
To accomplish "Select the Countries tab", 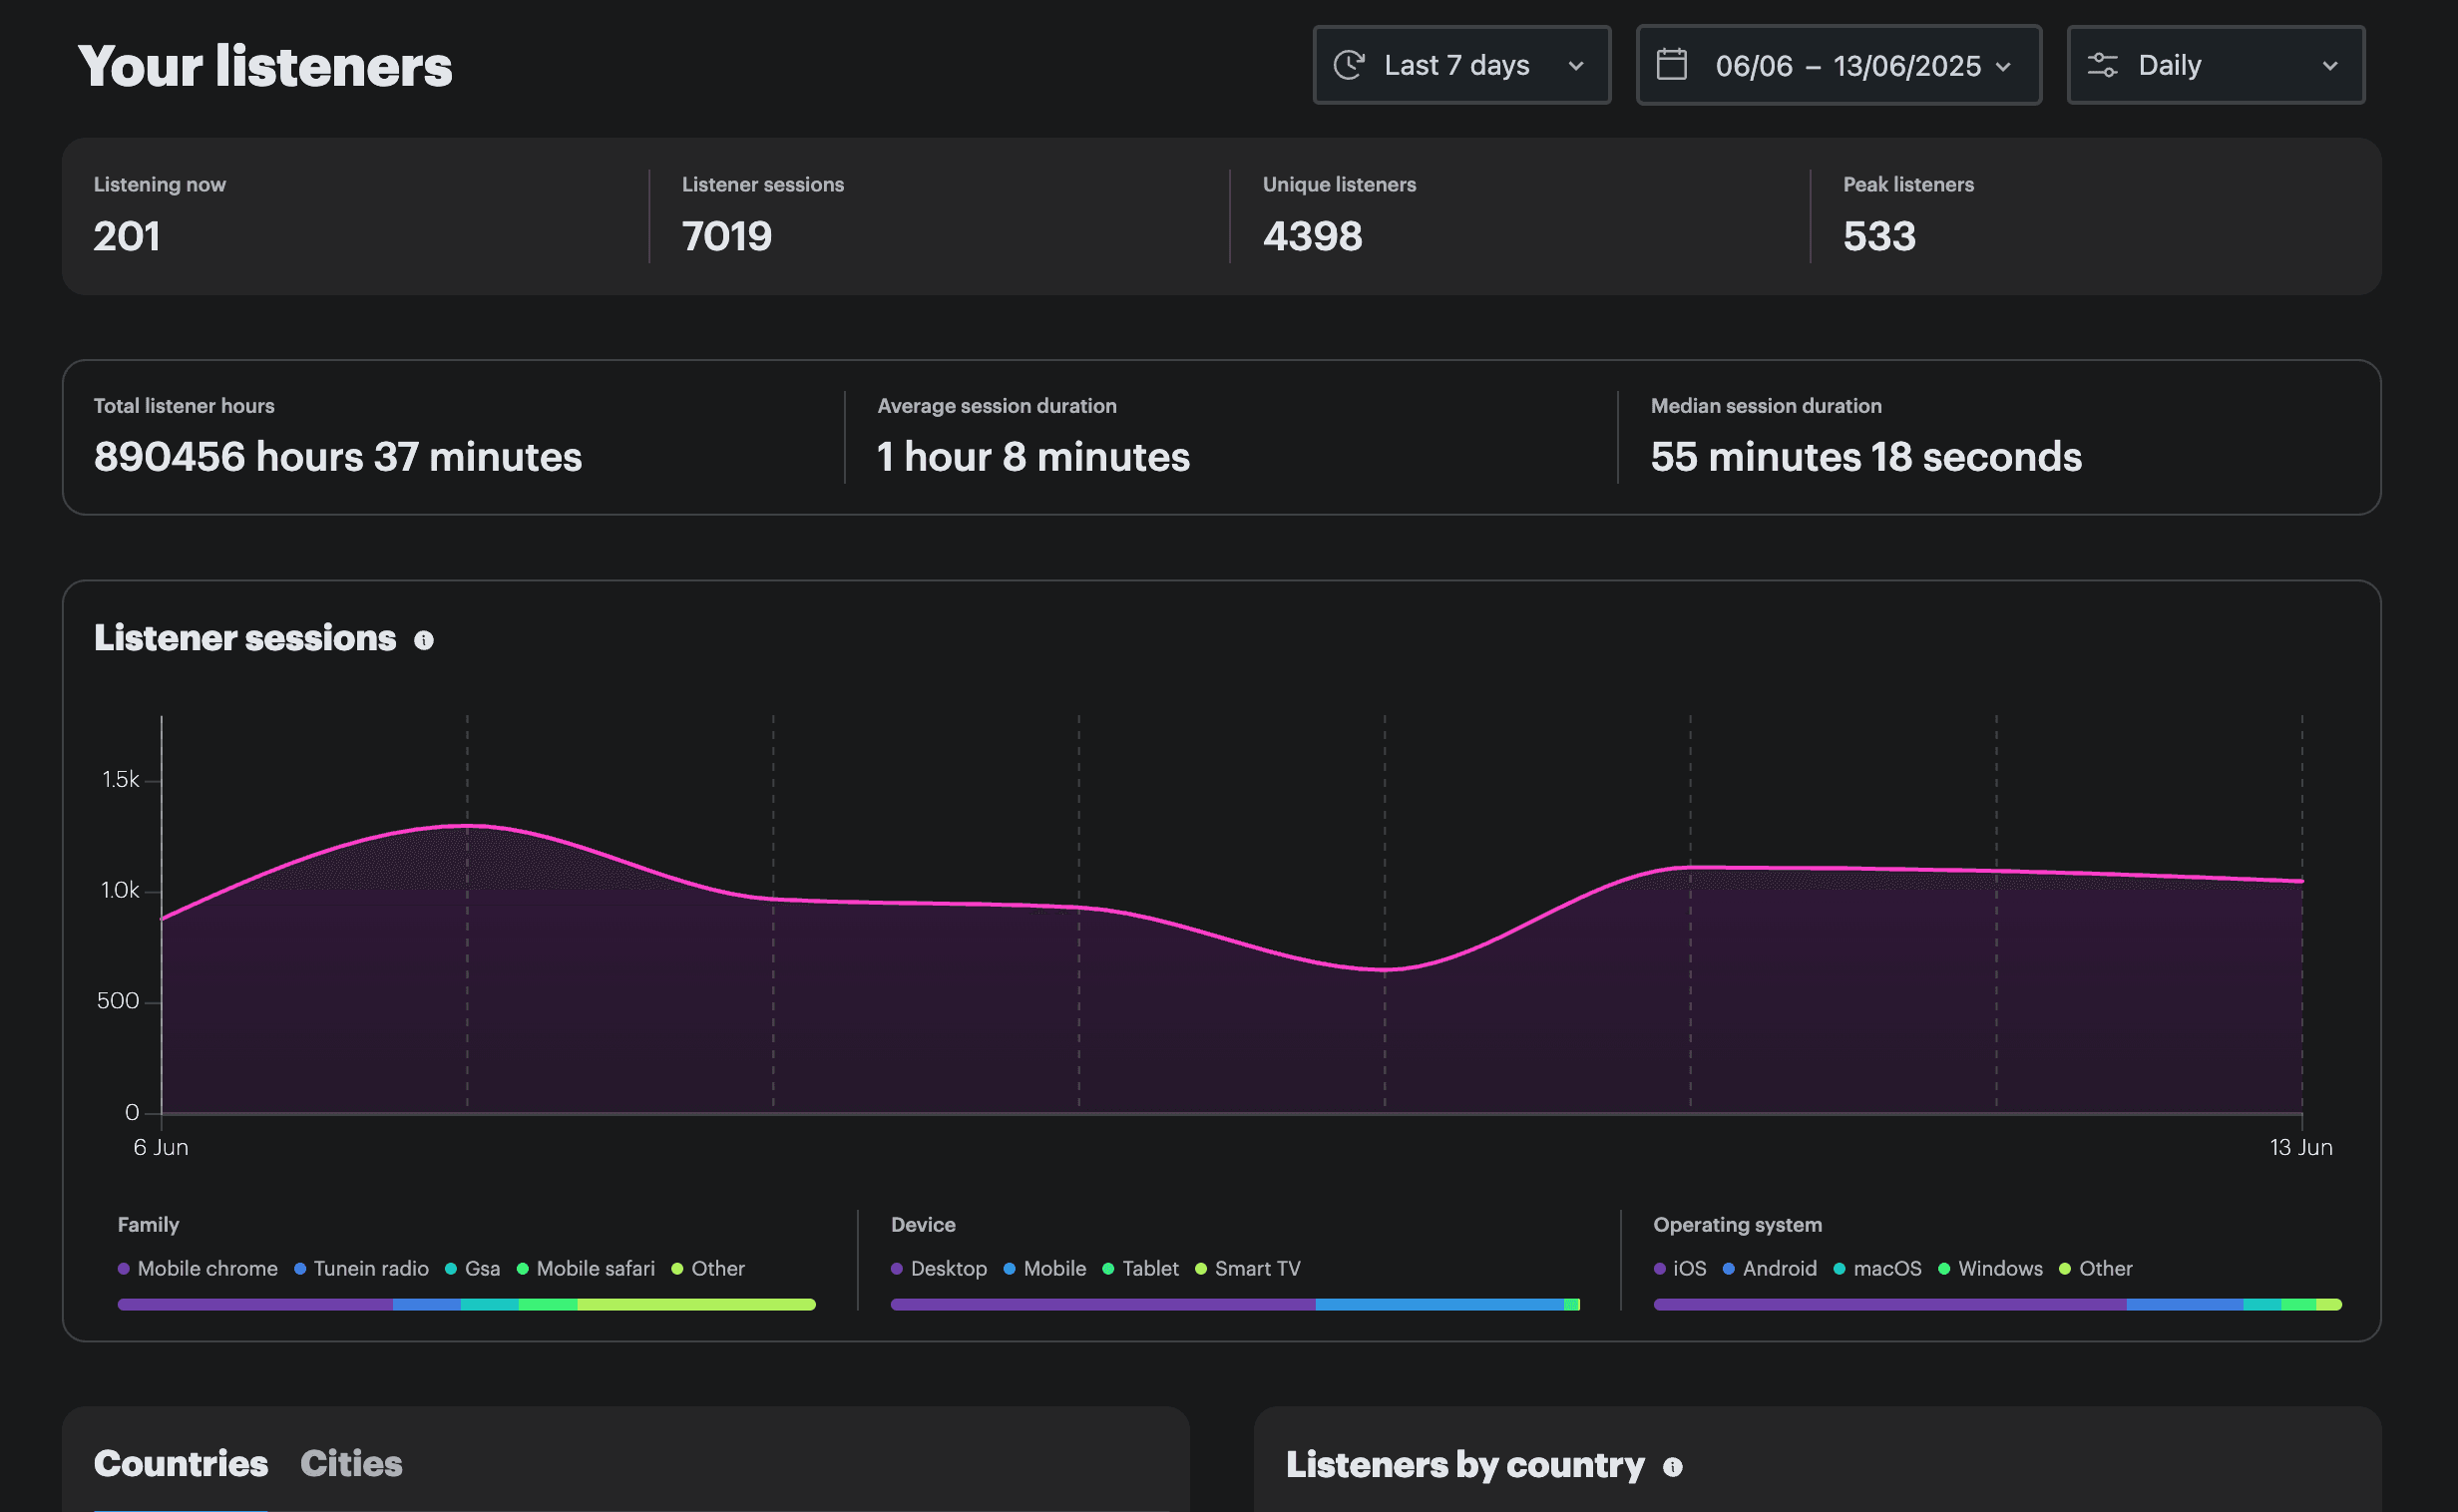I will [181, 1464].
